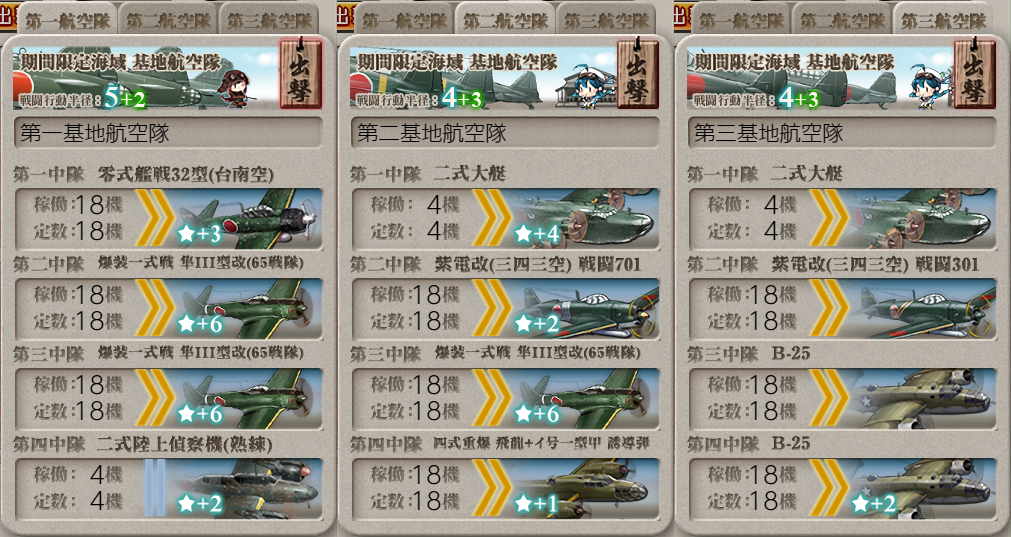1011x537 pixels.
Task: Select the 紫電改 戦闘301 fighter image
Action: tap(922, 308)
